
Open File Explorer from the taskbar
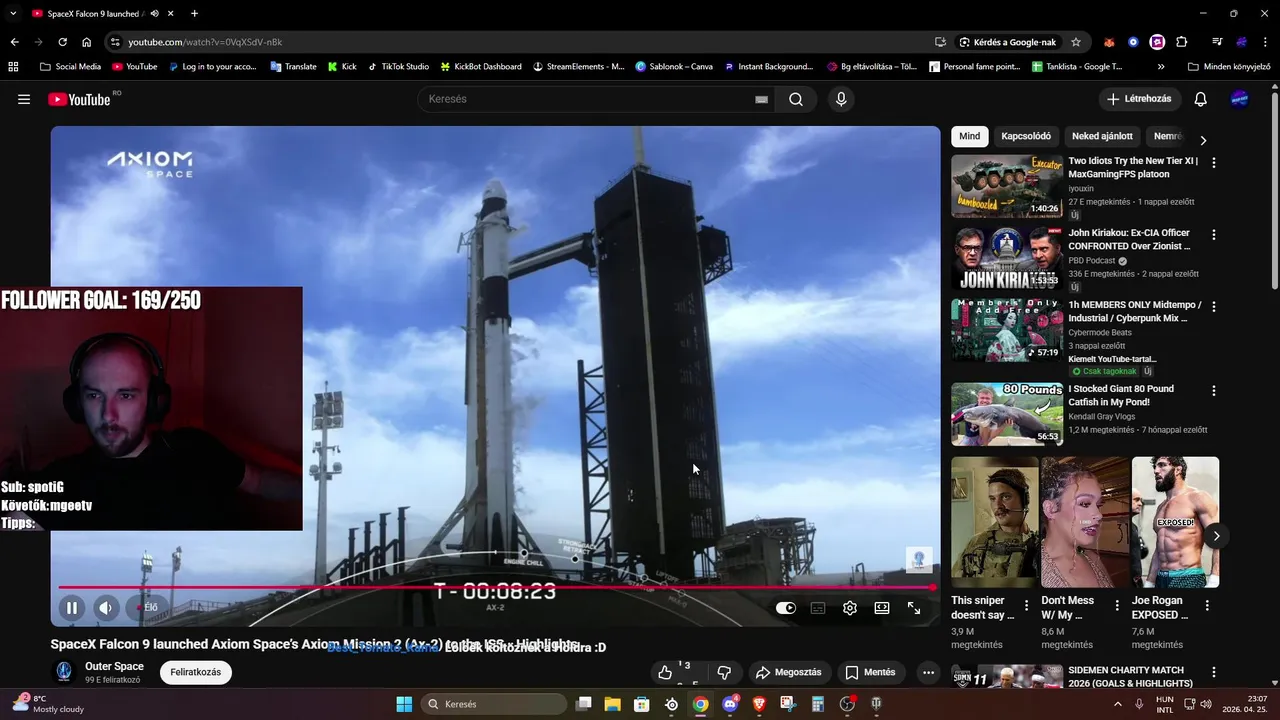(613, 704)
